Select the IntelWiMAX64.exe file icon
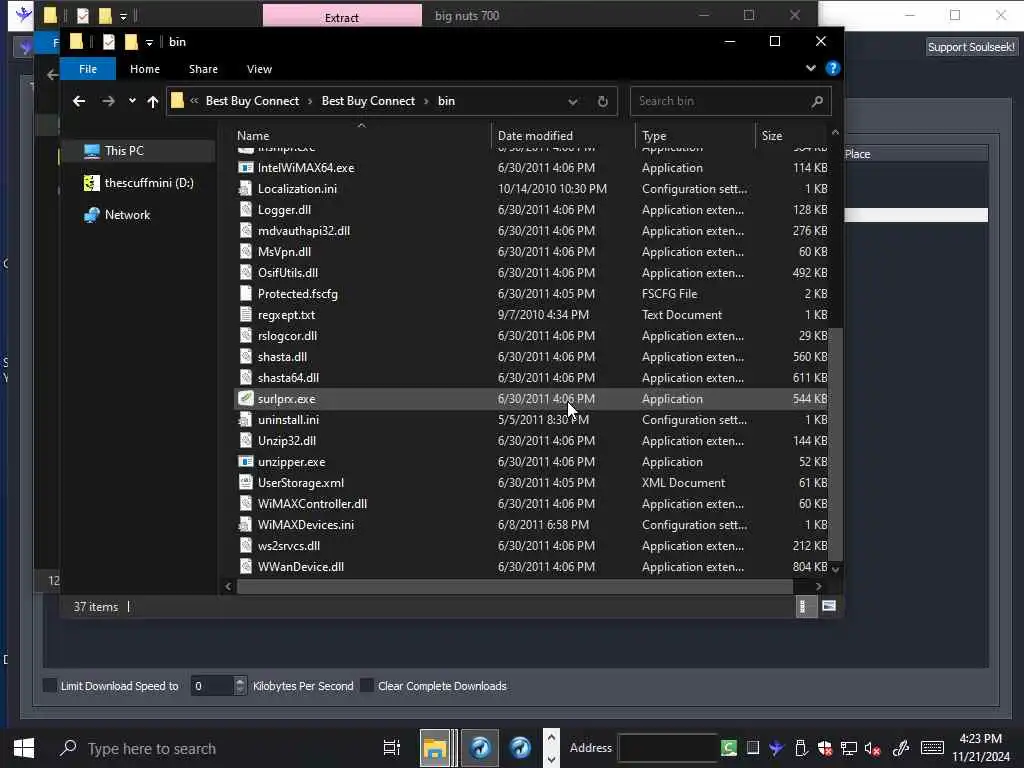The image size is (1024, 768). [246, 168]
